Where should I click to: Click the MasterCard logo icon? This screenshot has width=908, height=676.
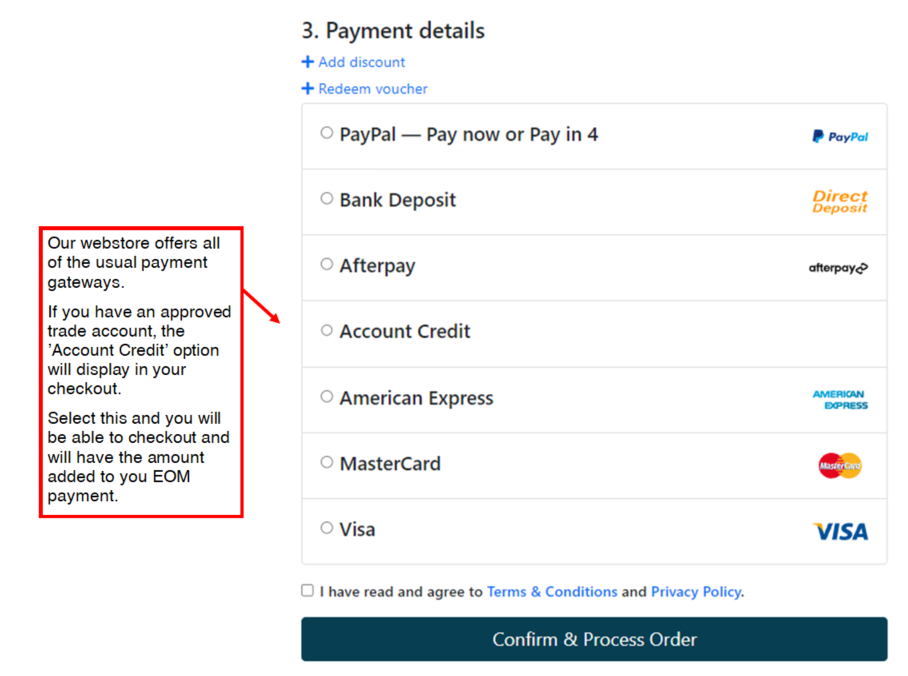pyautogui.click(x=840, y=466)
